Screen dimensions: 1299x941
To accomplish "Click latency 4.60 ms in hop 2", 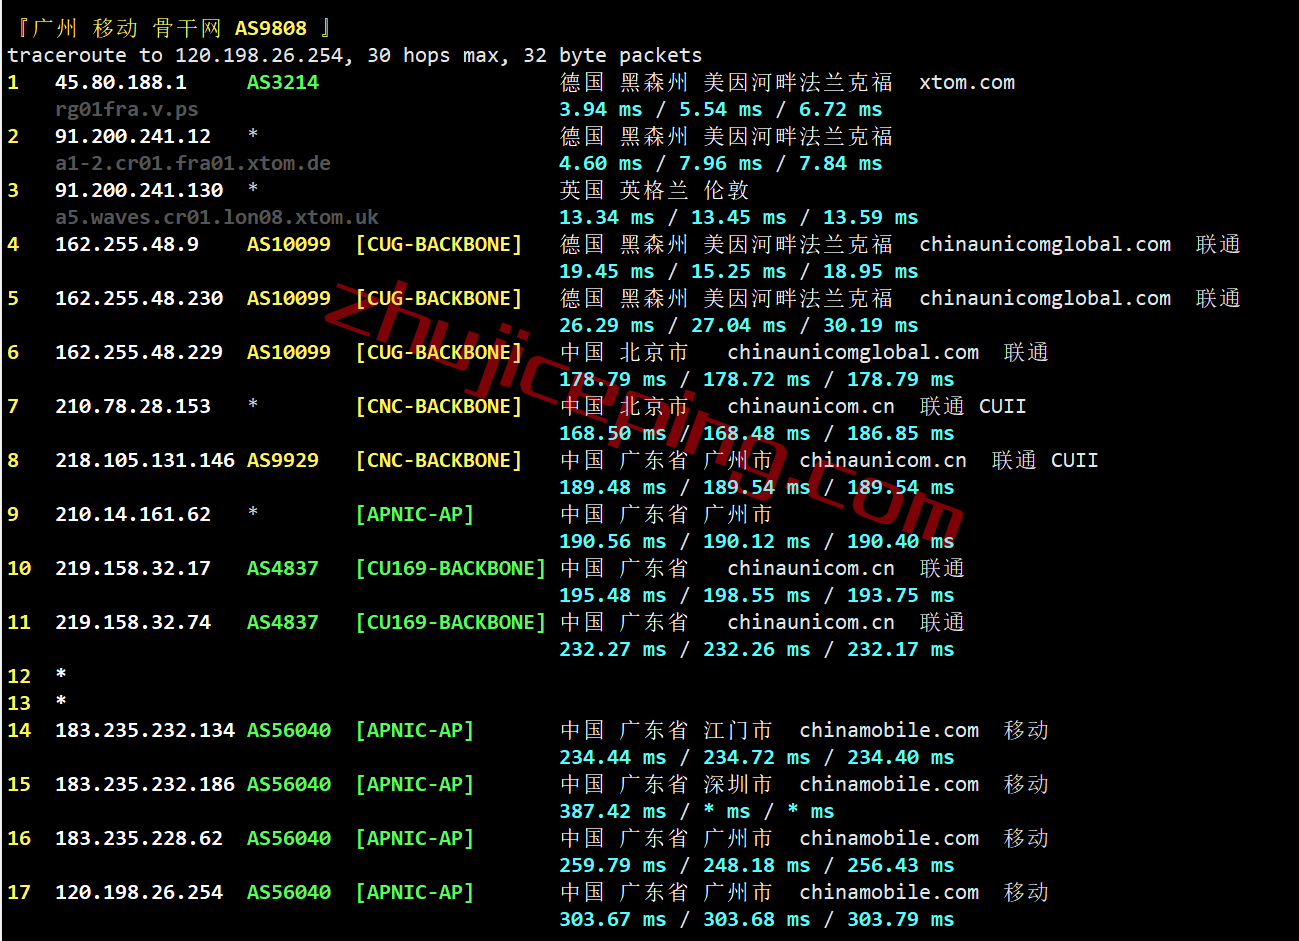I will click(601, 163).
